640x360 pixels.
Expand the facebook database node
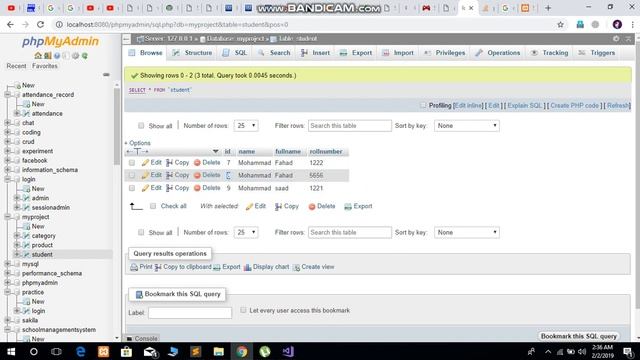pyautogui.click(x=7, y=160)
